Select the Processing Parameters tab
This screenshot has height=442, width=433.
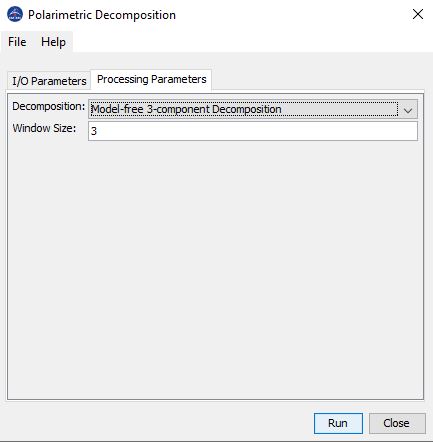(151, 80)
